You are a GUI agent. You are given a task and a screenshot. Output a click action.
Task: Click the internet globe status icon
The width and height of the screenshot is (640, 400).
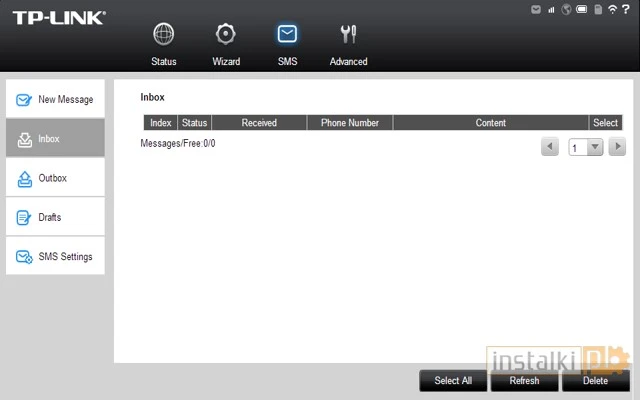click(566, 9)
